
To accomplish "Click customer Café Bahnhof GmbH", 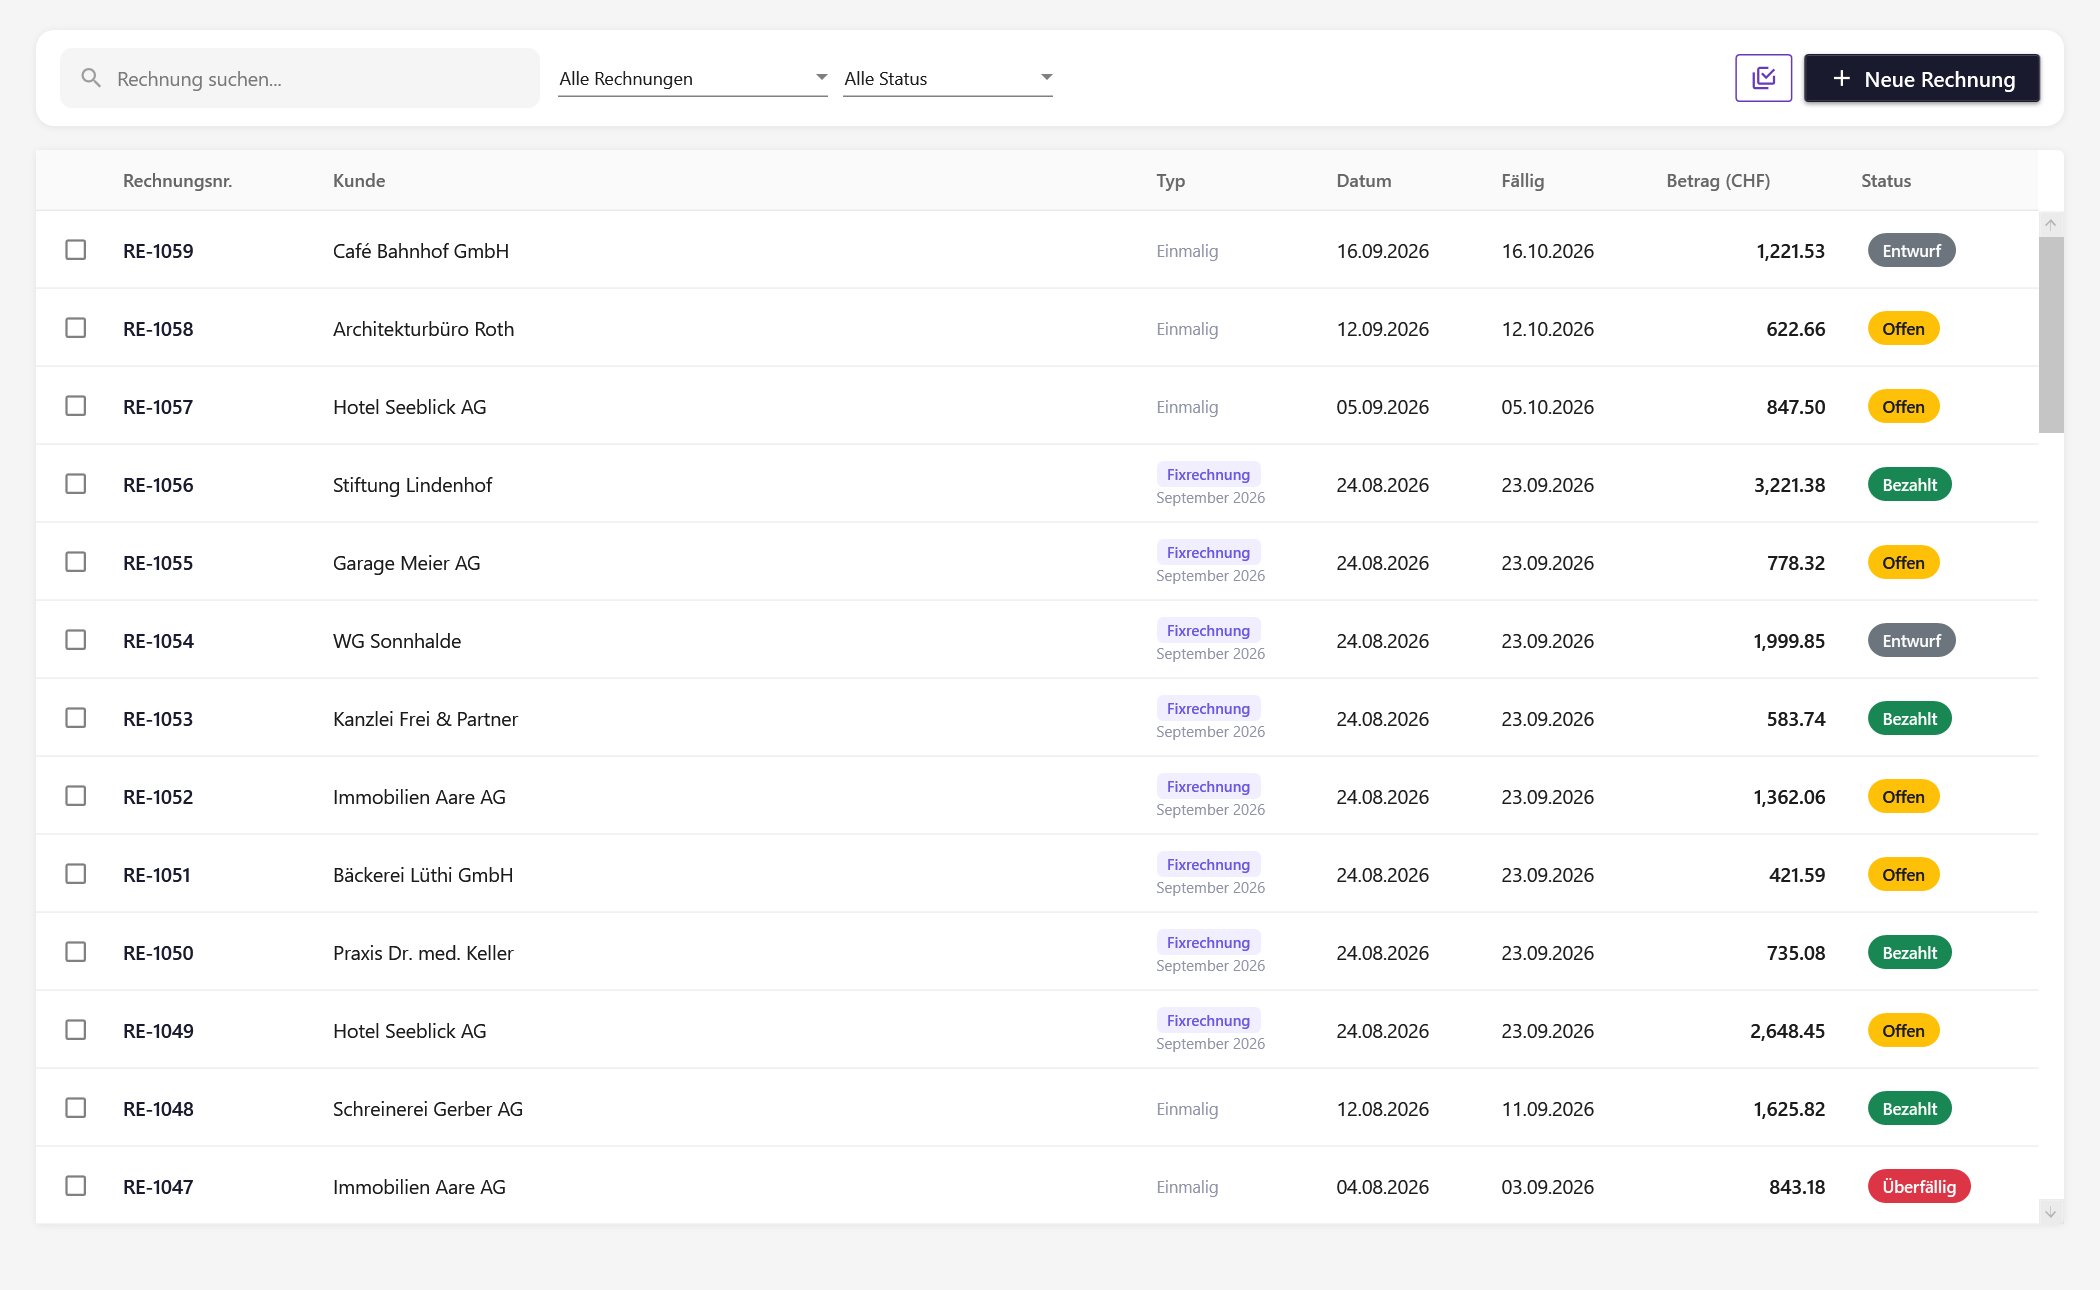I will 421,251.
